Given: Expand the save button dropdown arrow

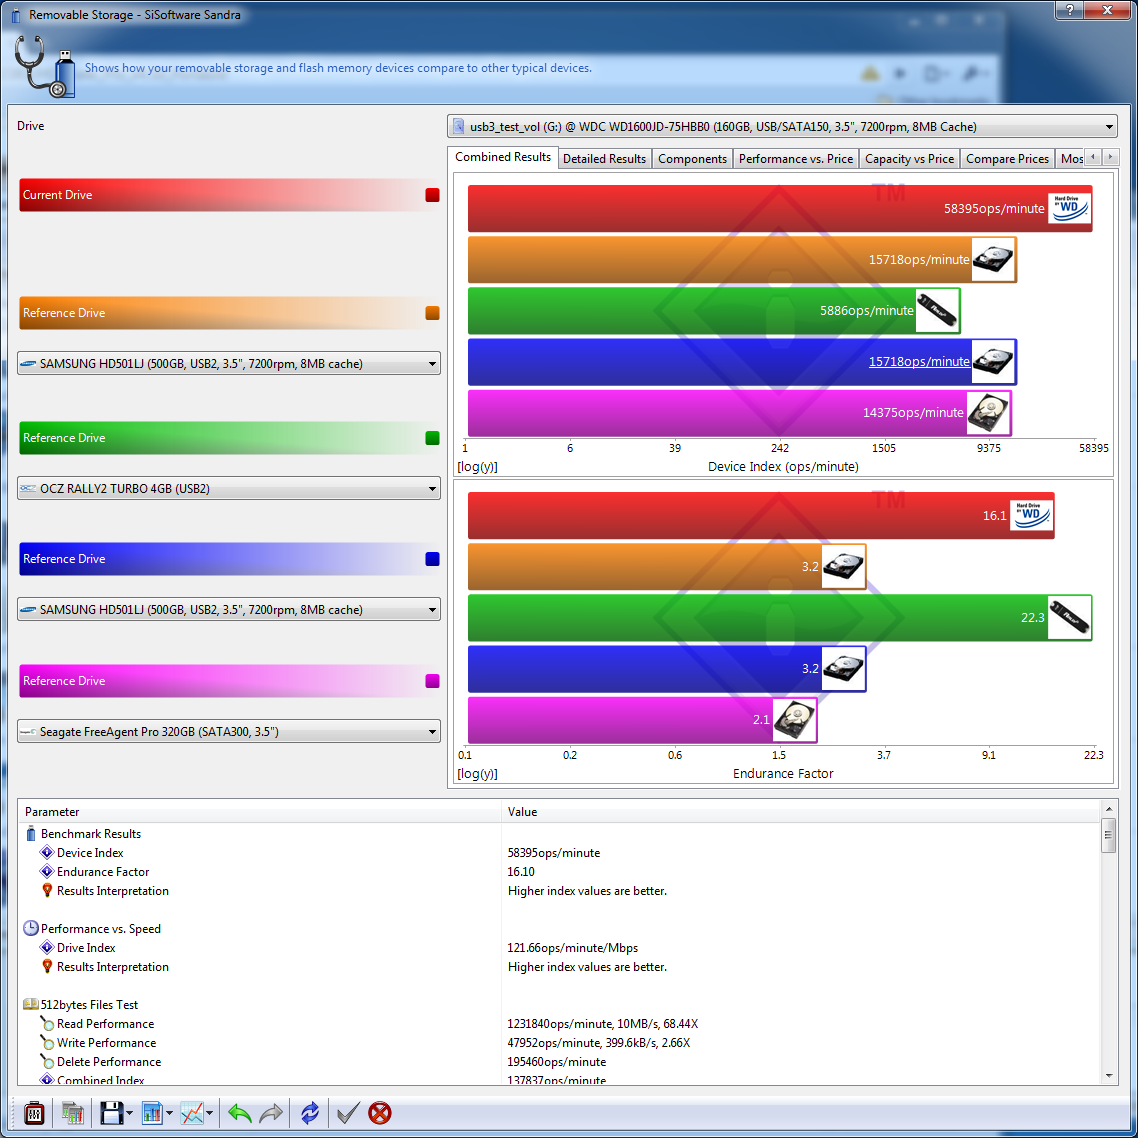Looking at the screenshot, I should coord(129,1113).
